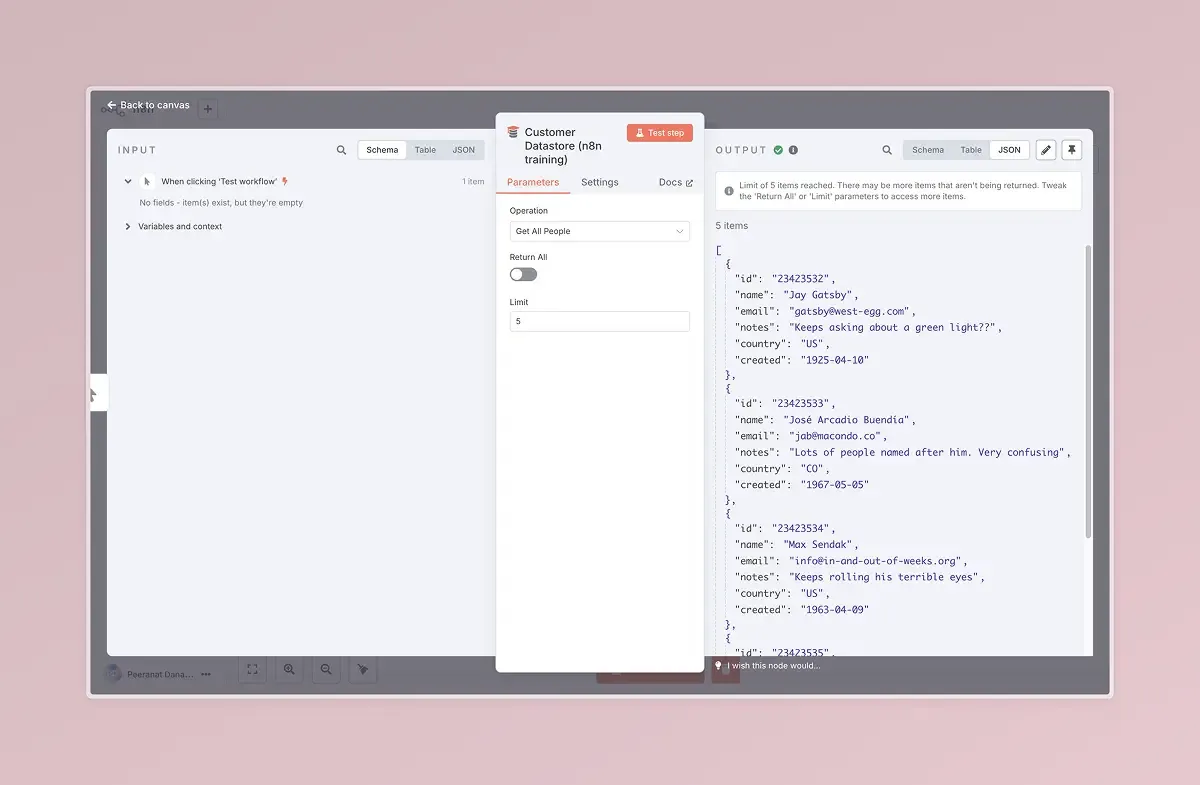
Task: Click the green success check icon
Action: pos(778,150)
